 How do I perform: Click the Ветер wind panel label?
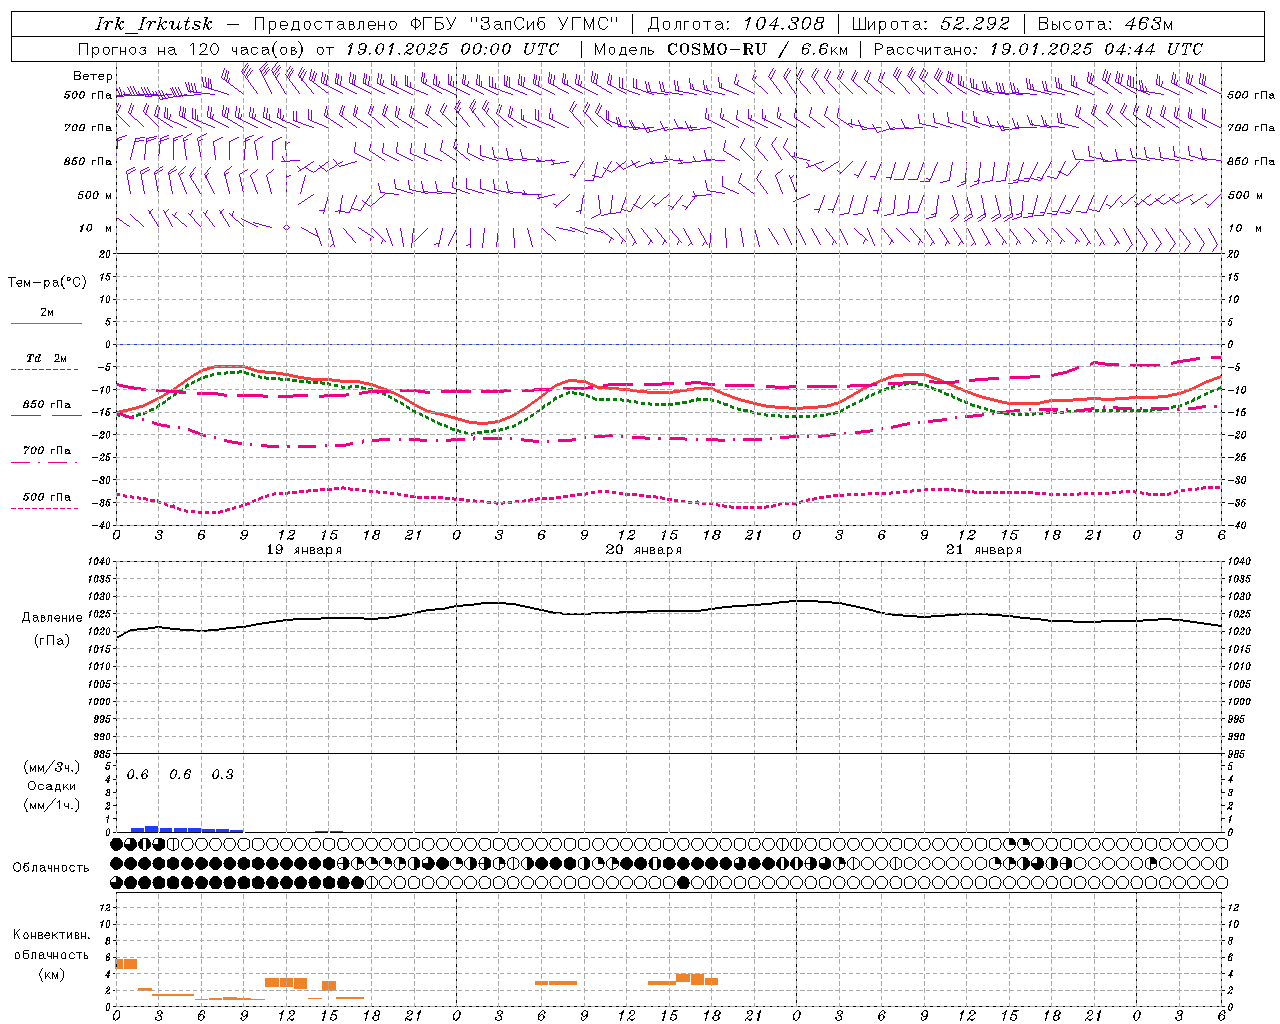(x=92, y=76)
